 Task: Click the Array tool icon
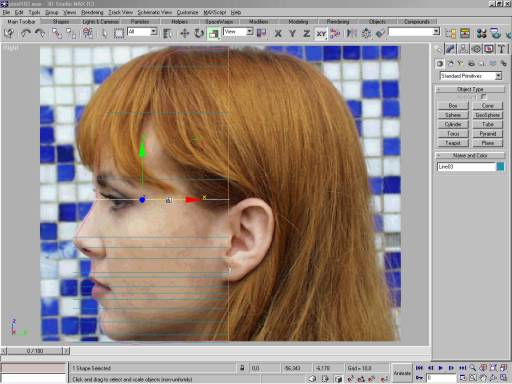tap(366, 33)
